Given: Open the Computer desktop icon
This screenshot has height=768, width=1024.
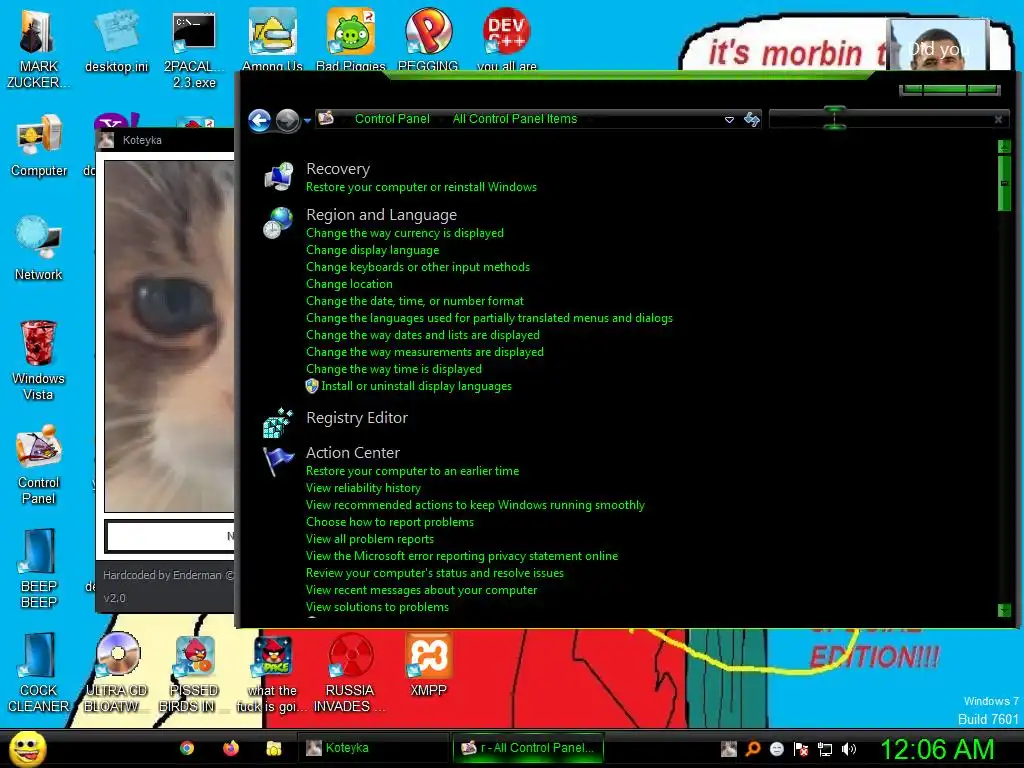Looking at the screenshot, I should coord(39,146).
